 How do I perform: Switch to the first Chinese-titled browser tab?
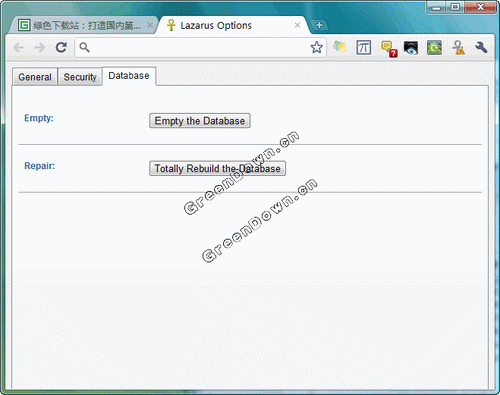(x=83, y=25)
